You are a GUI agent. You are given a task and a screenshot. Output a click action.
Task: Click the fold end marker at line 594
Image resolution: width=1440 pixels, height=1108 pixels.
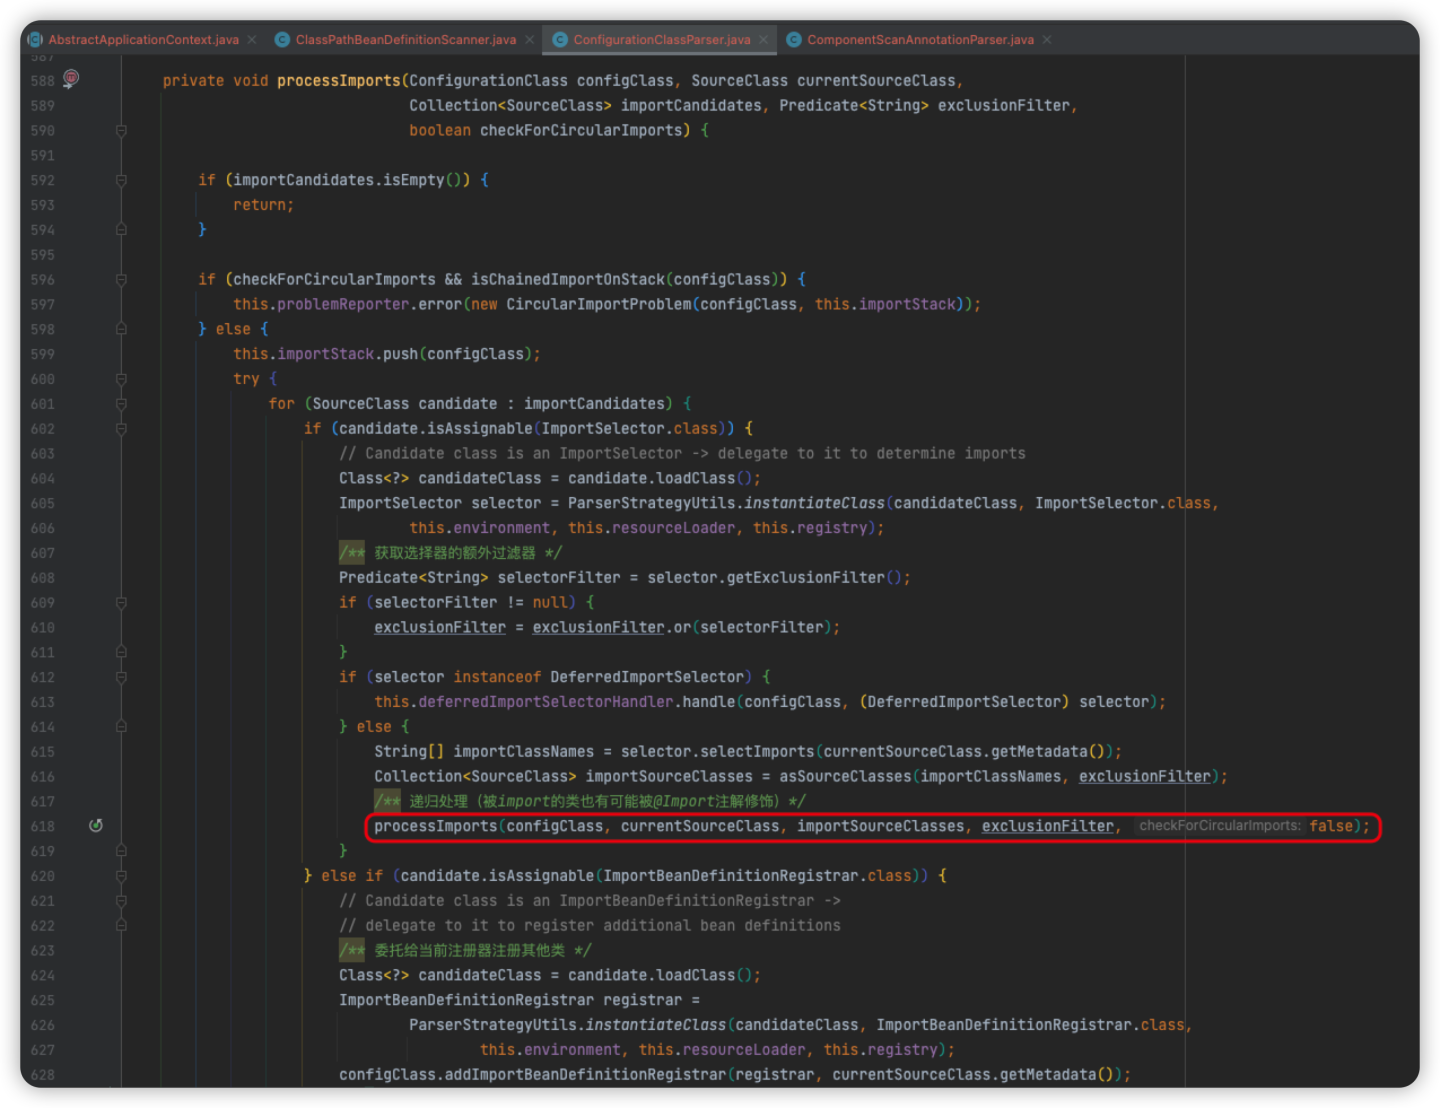click(121, 229)
